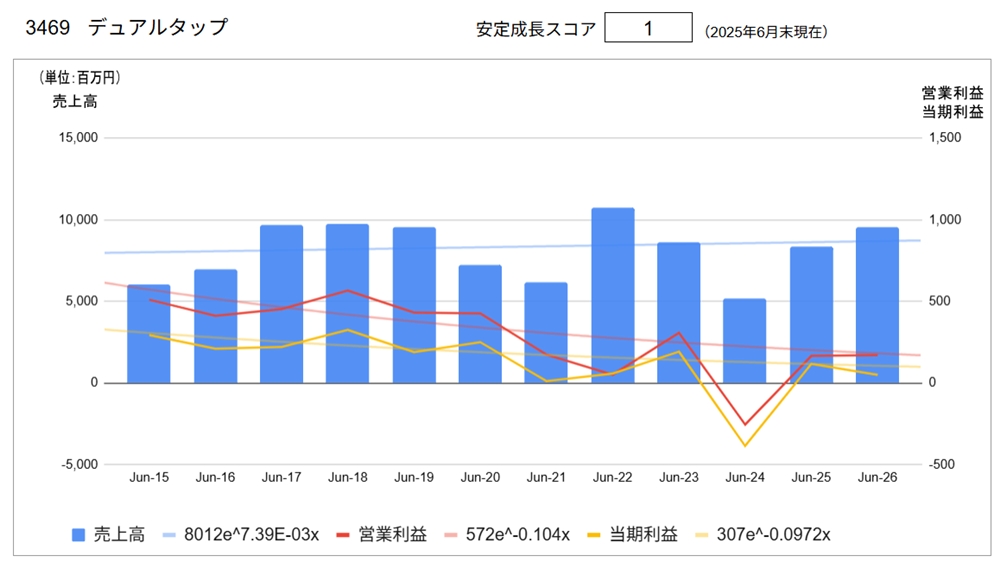Image resolution: width=1000 pixels, height=568 pixels.
Task: Click the 当期利益 lowest point at Jun-24
Action: point(745,446)
